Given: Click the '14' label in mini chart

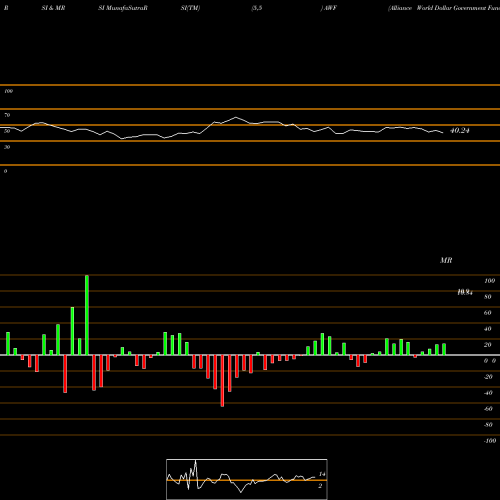Looking at the screenshot, I should [x=322, y=474].
